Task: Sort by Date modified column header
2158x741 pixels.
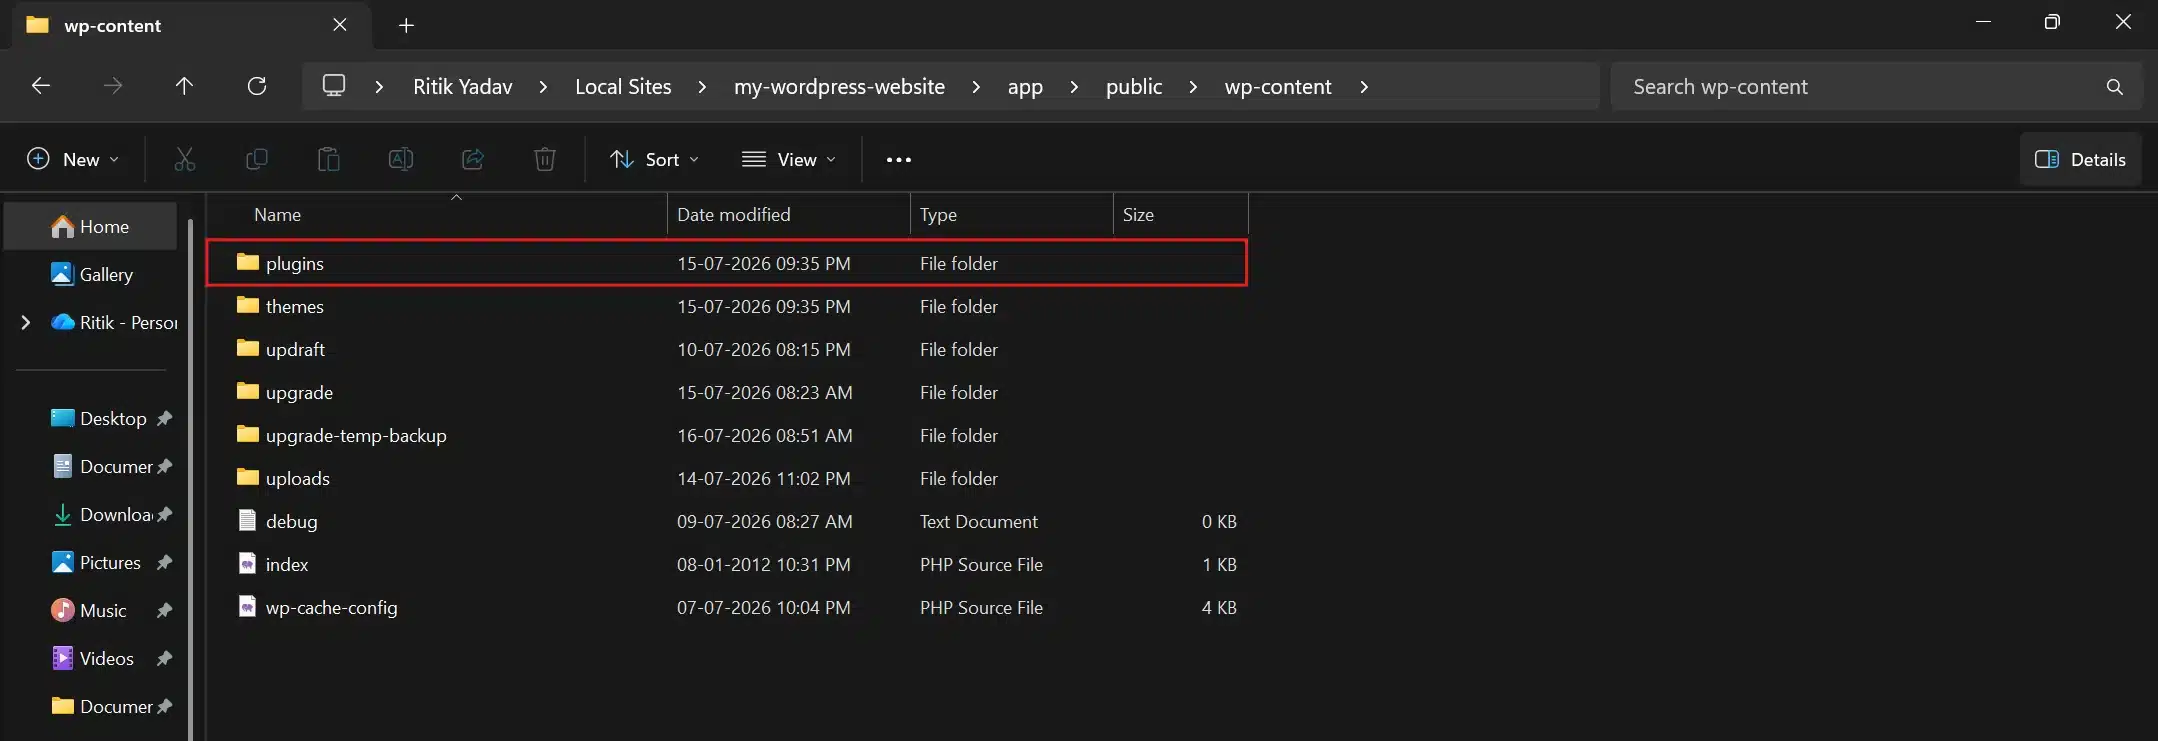Action: (789, 215)
